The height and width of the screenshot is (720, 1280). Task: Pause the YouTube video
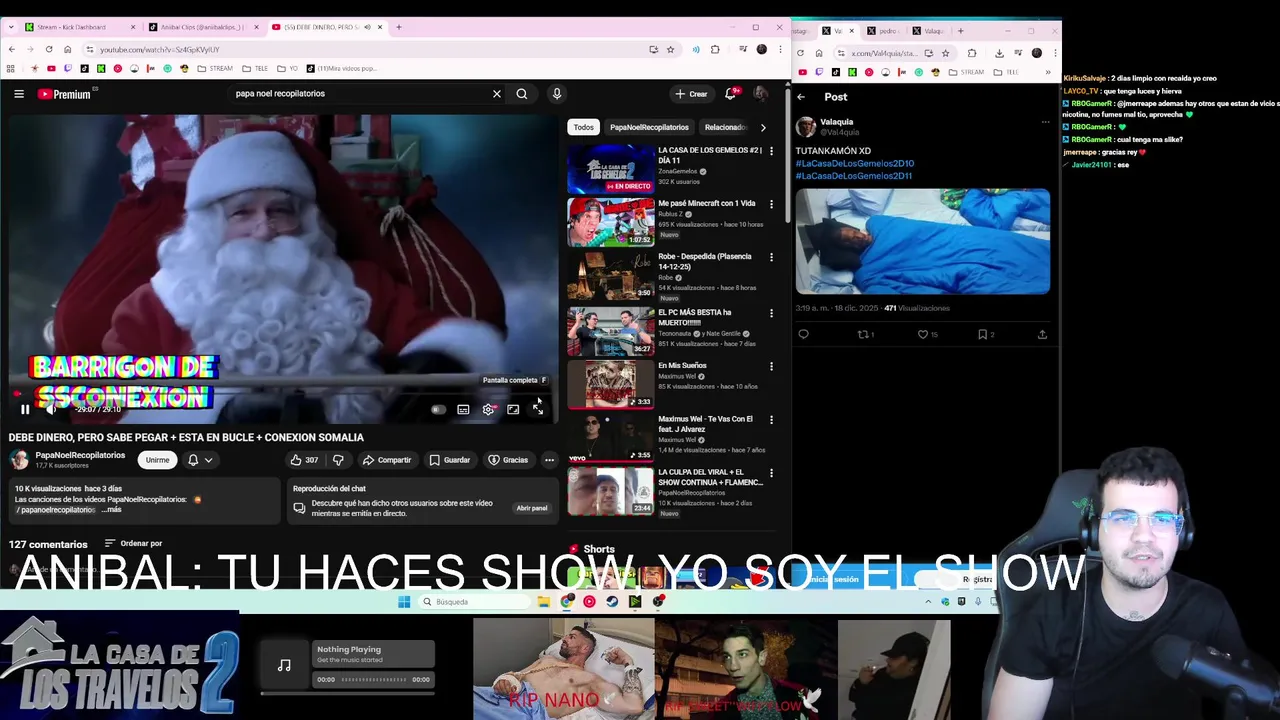tap(25, 409)
